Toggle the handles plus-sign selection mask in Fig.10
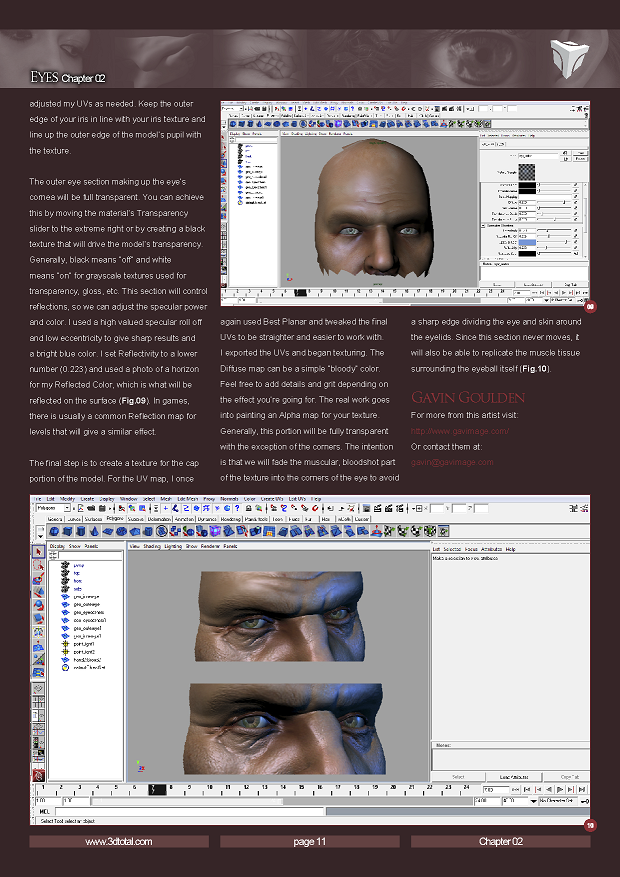Viewport: 620px width, 877px height. 165,508
